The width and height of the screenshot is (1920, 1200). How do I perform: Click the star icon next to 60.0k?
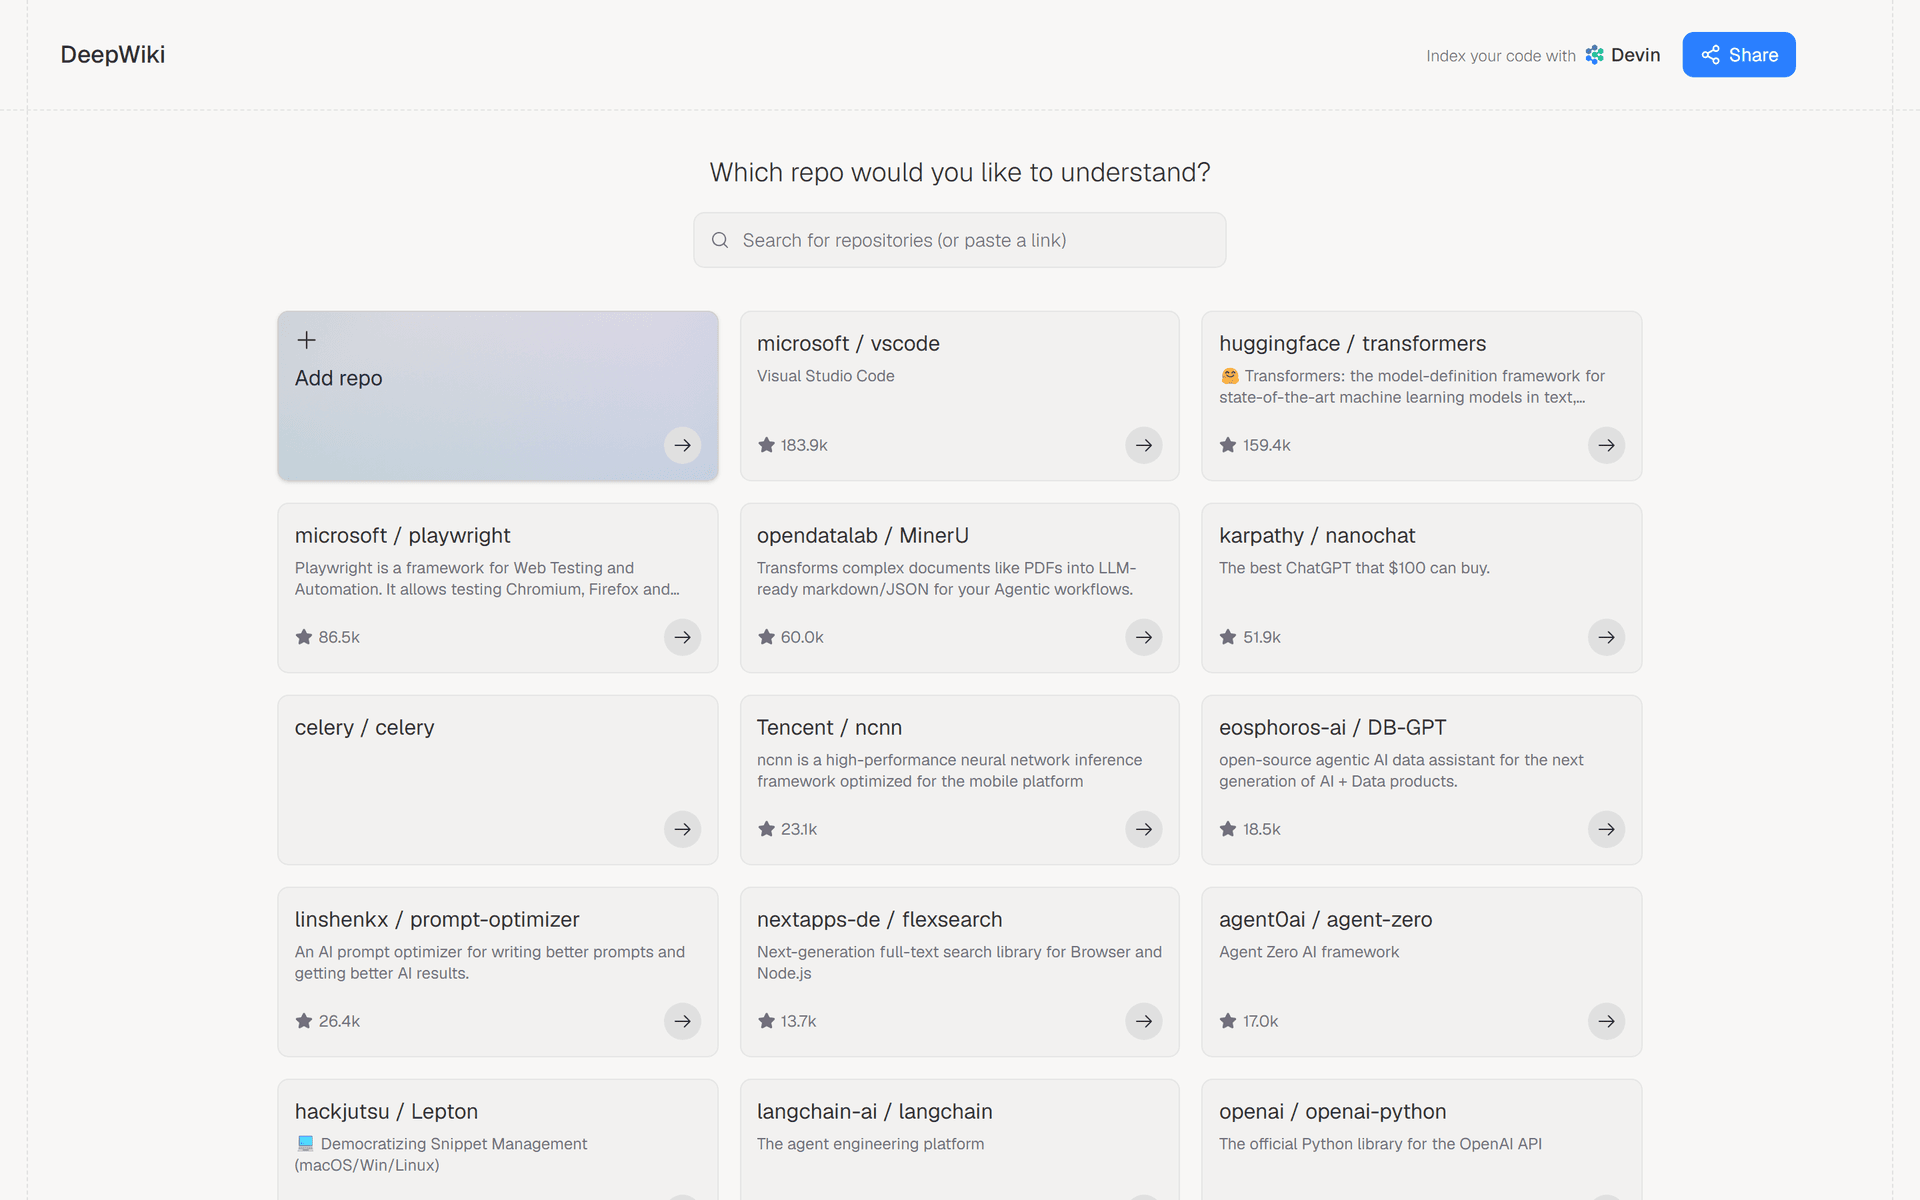click(766, 637)
